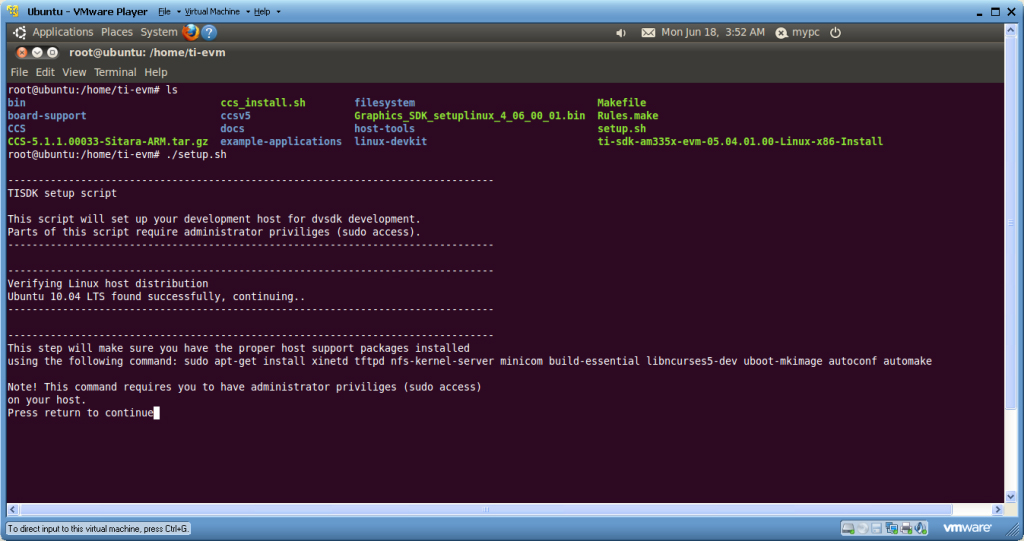Click the 'example-applications' directory name
The width and height of the screenshot is (1024, 541).
click(x=281, y=141)
